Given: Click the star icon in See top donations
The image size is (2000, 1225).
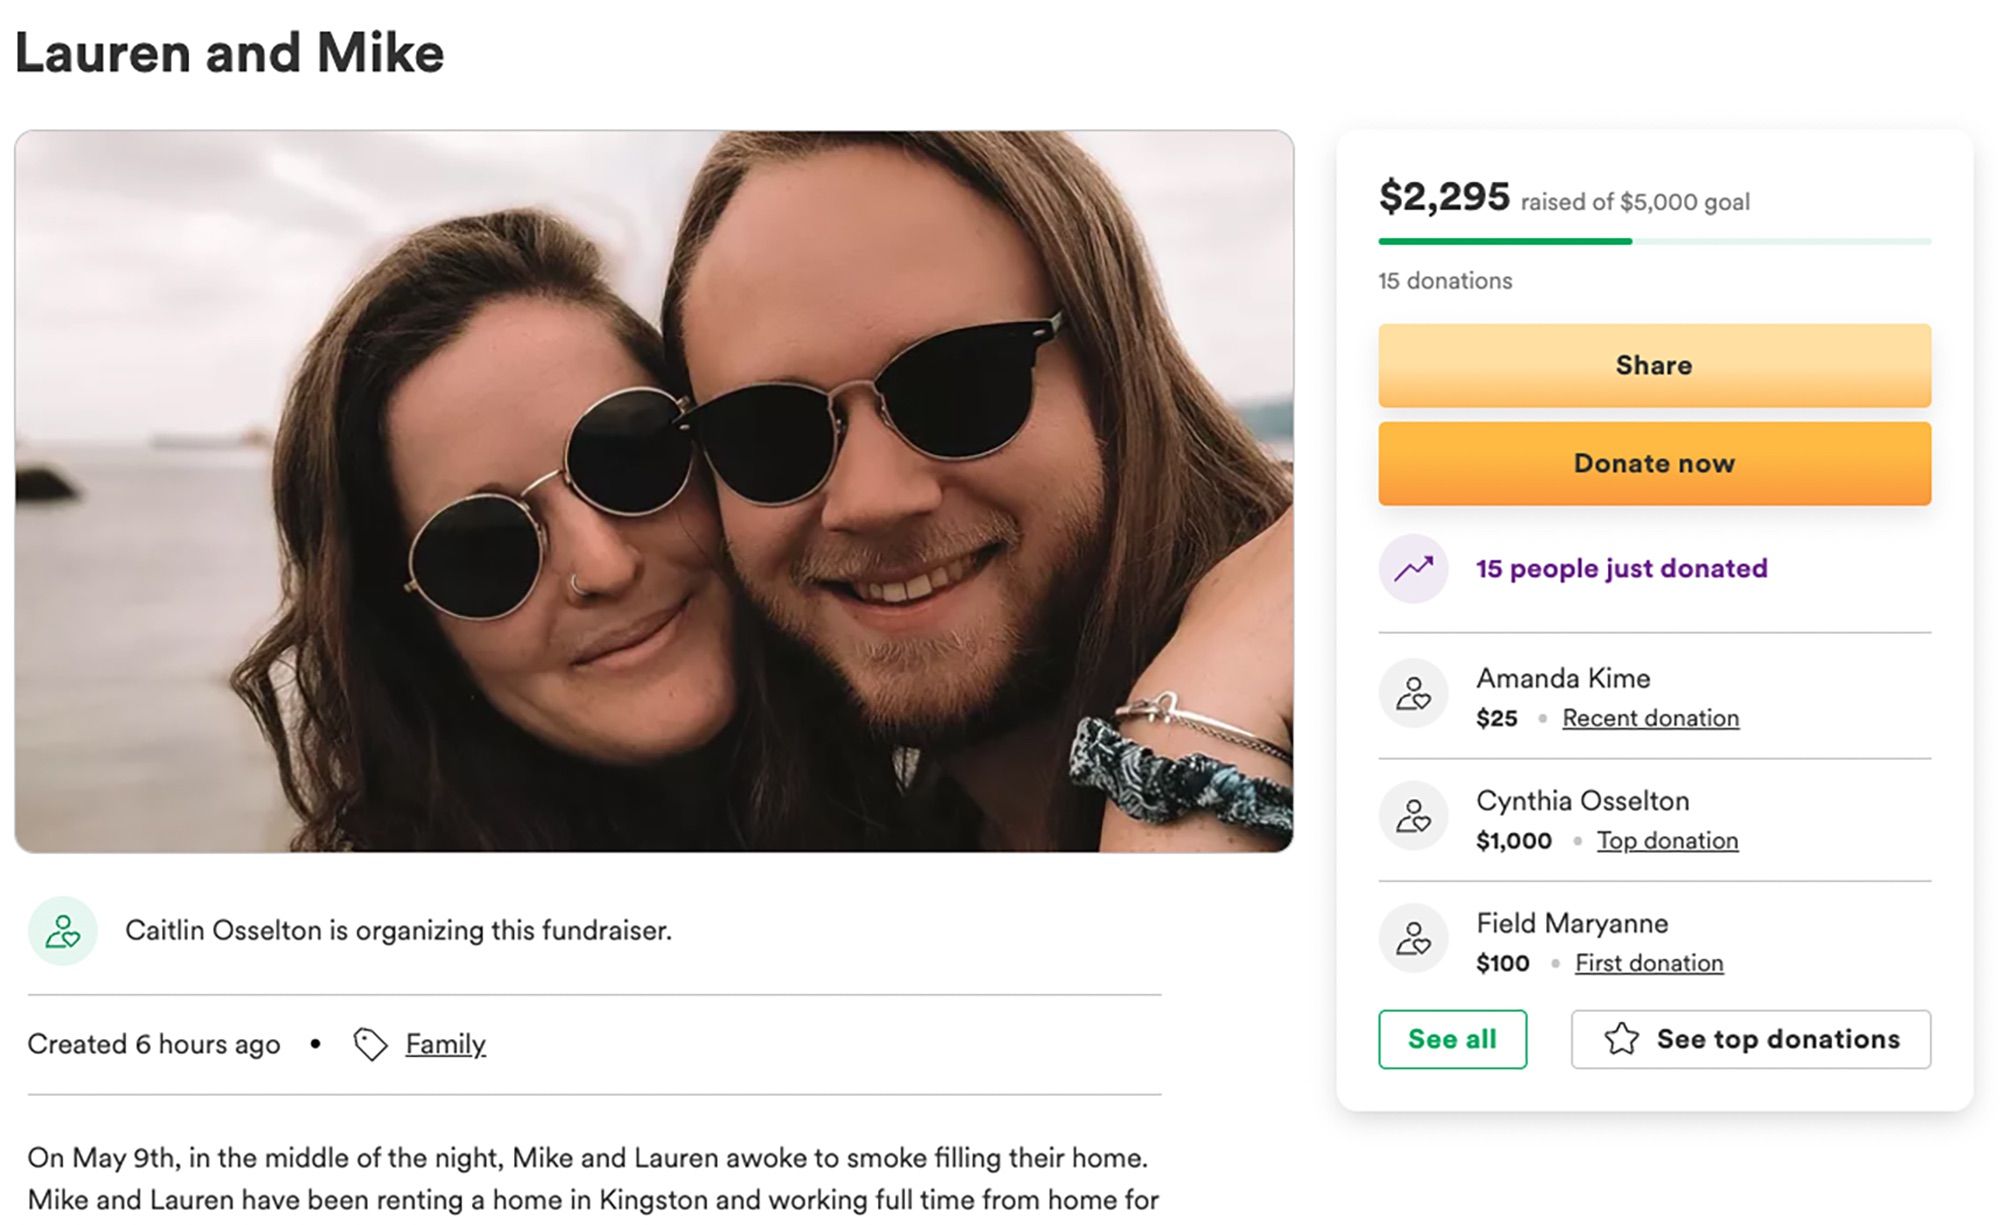Looking at the screenshot, I should pyautogui.click(x=1621, y=1039).
